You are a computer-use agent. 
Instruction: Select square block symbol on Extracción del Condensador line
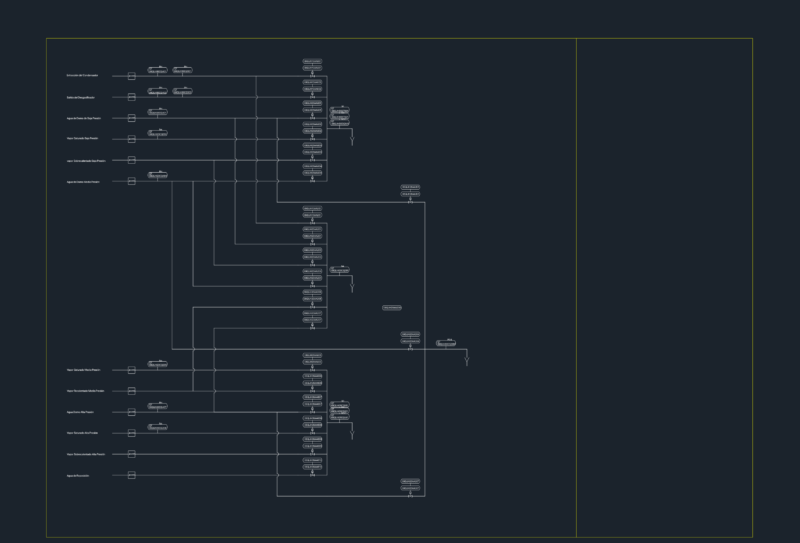(132, 76)
